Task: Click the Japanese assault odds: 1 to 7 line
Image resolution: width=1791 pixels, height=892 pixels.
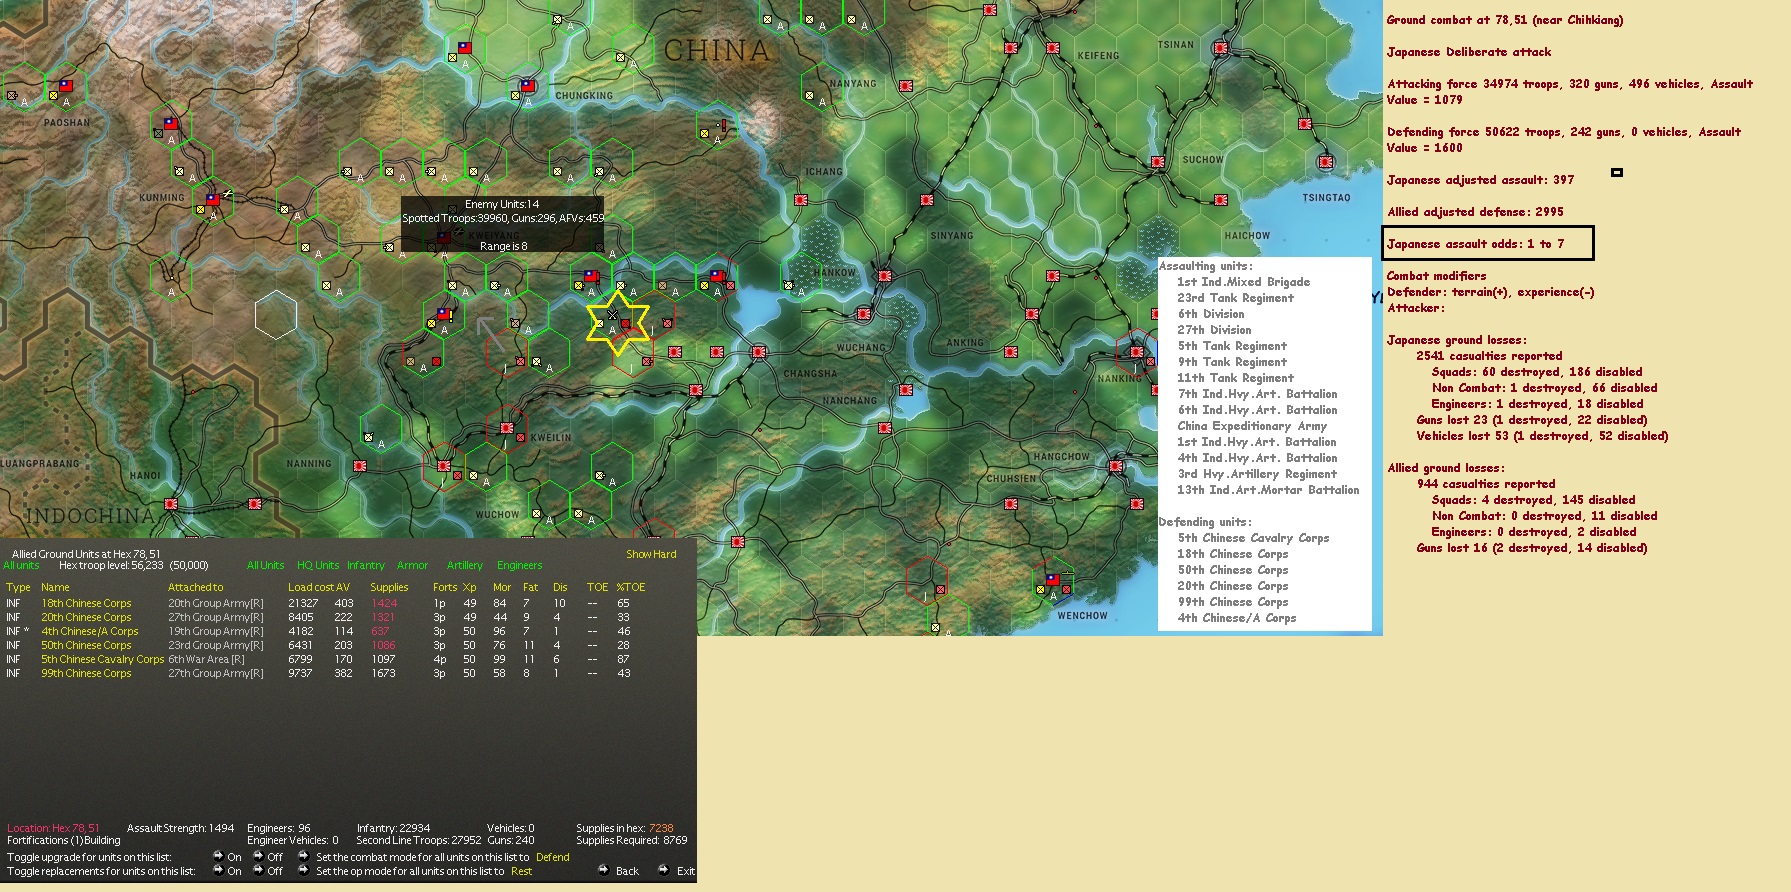Action: point(1476,244)
